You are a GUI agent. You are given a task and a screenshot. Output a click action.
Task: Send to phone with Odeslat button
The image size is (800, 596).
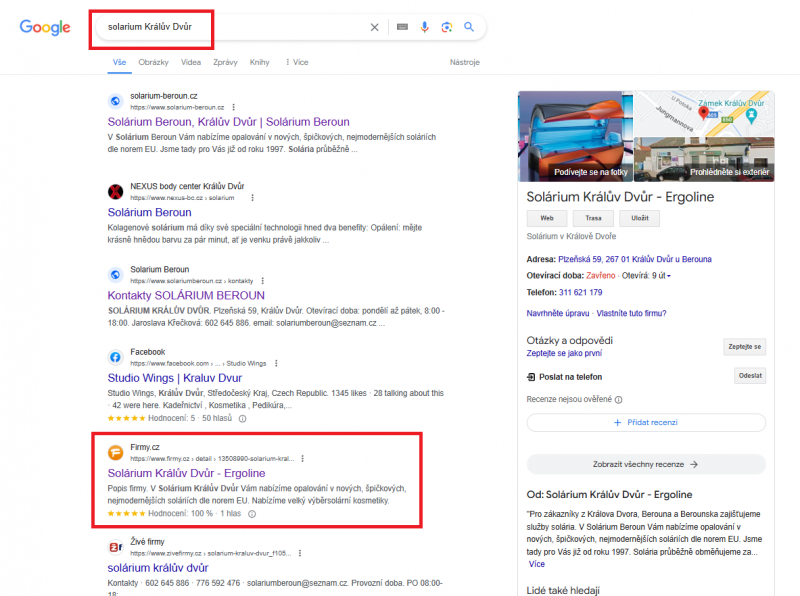point(750,376)
